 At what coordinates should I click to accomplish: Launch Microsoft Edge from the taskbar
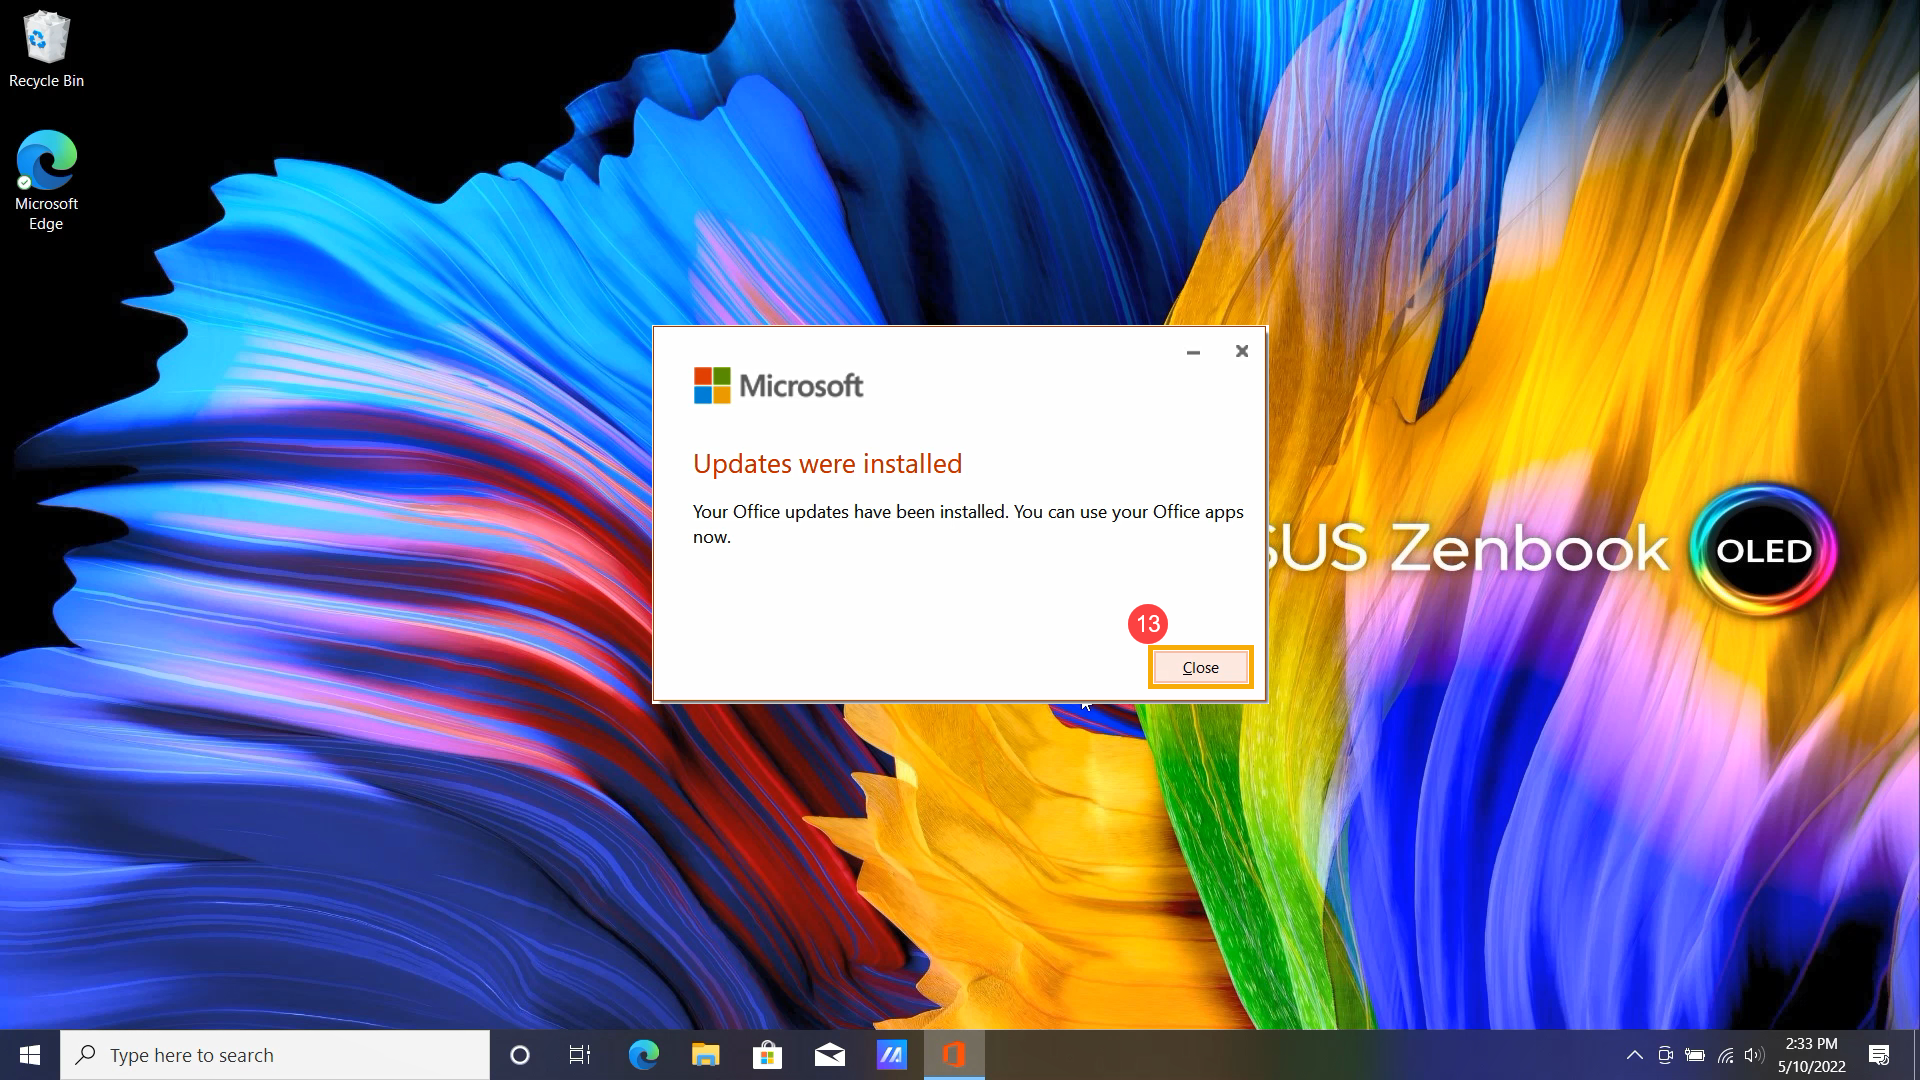tap(643, 1055)
